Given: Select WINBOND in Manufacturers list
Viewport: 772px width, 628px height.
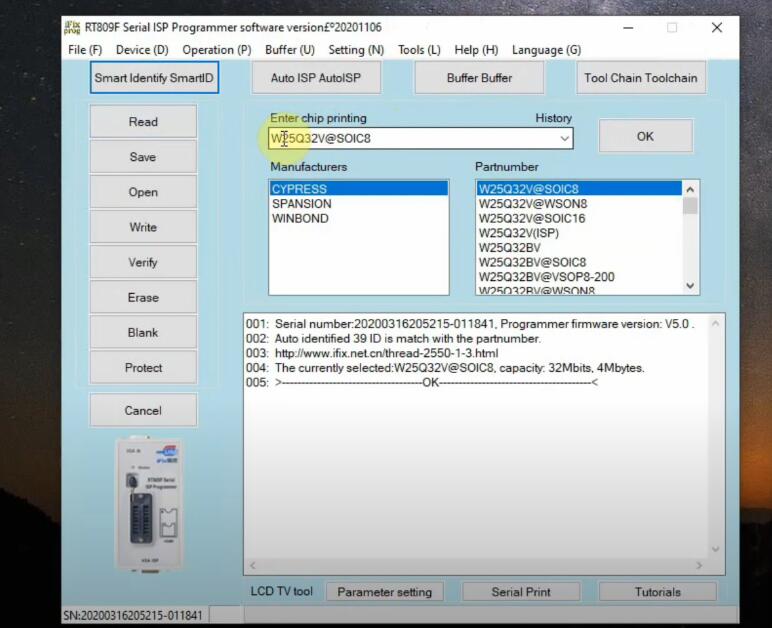Looking at the screenshot, I should click(359, 219).
